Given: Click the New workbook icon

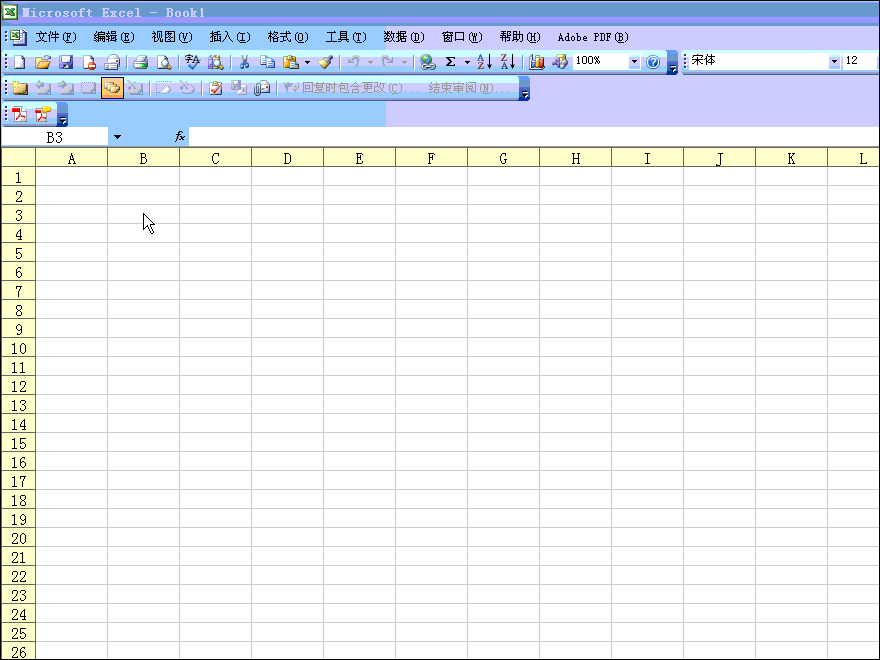Looking at the screenshot, I should click(x=19, y=62).
